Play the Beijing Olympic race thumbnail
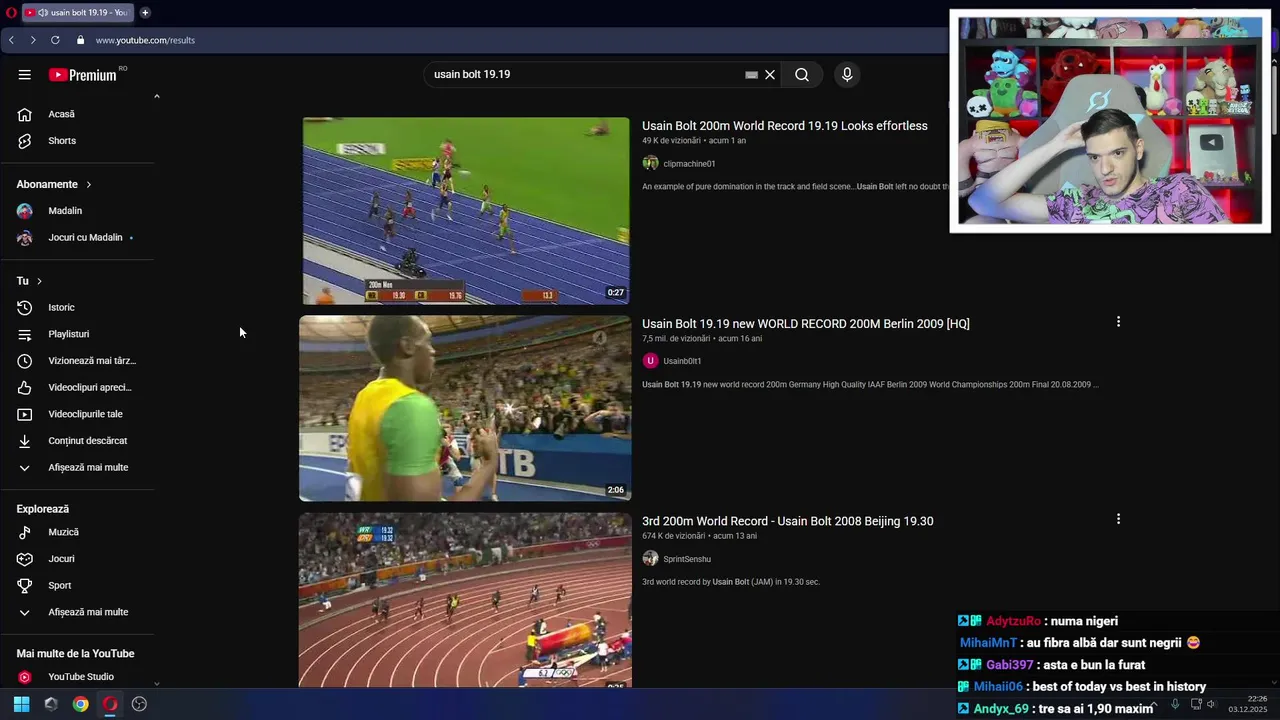This screenshot has height=720, width=1280. point(465,600)
